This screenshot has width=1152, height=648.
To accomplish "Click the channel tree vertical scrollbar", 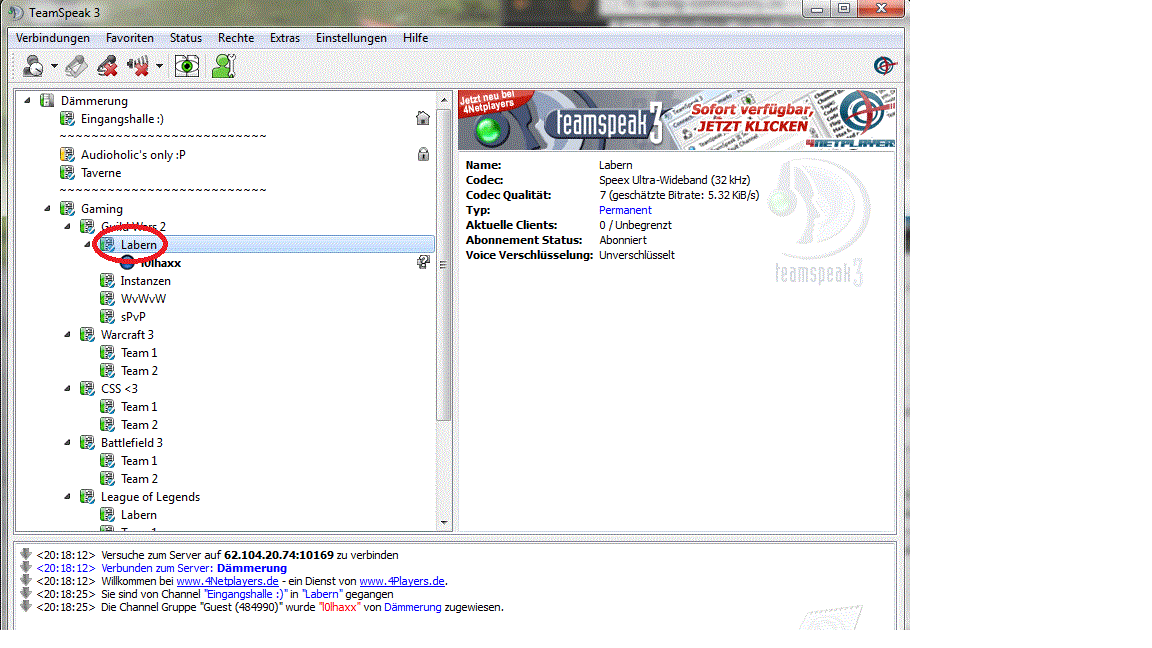I will (444, 300).
